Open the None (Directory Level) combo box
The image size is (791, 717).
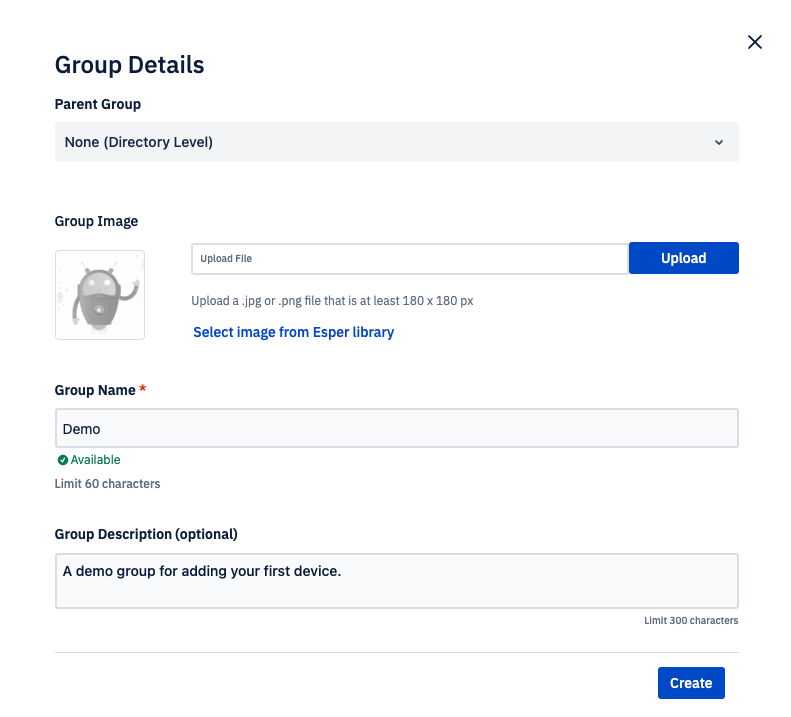[397, 142]
